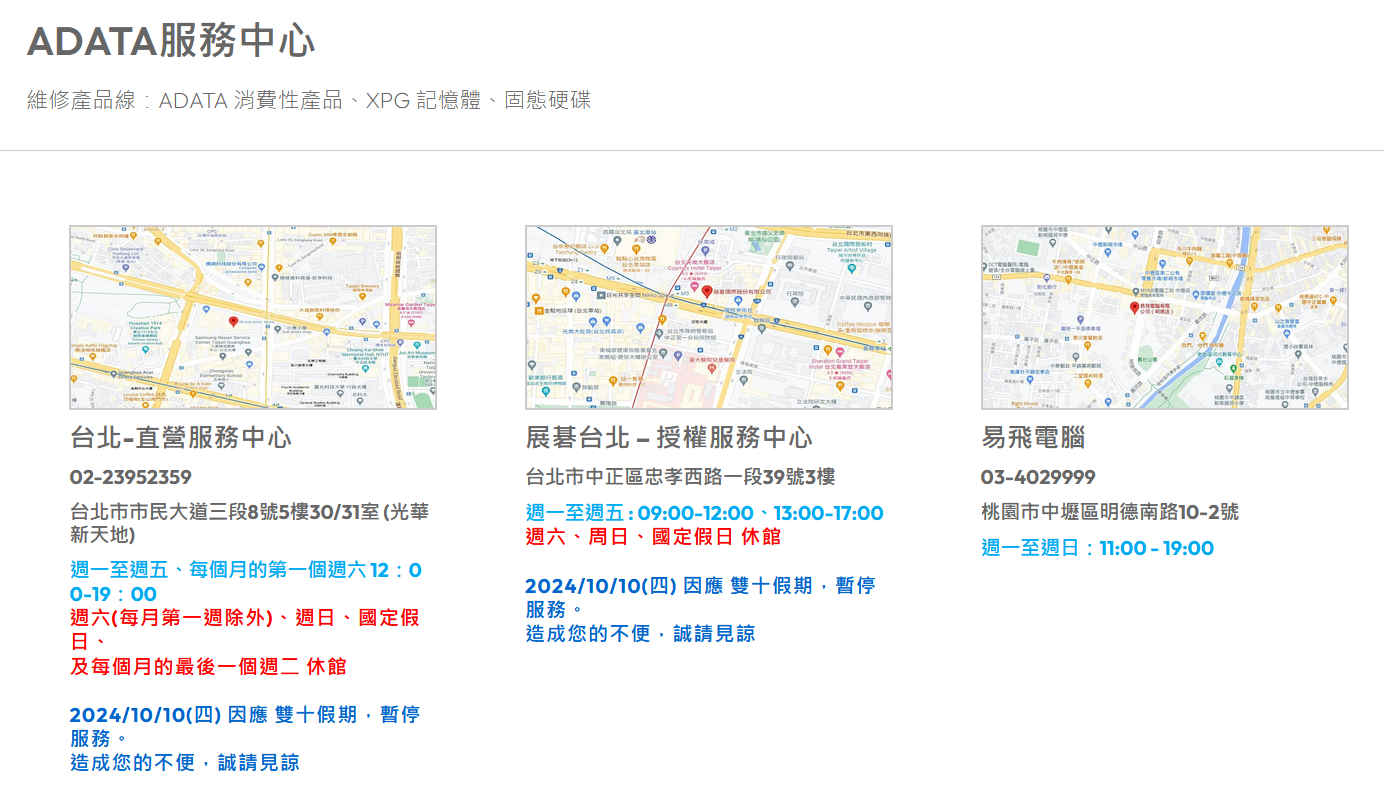
Task: Click the red pin on the 展碁台北 map
Action: pyautogui.click(x=706, y=291)
